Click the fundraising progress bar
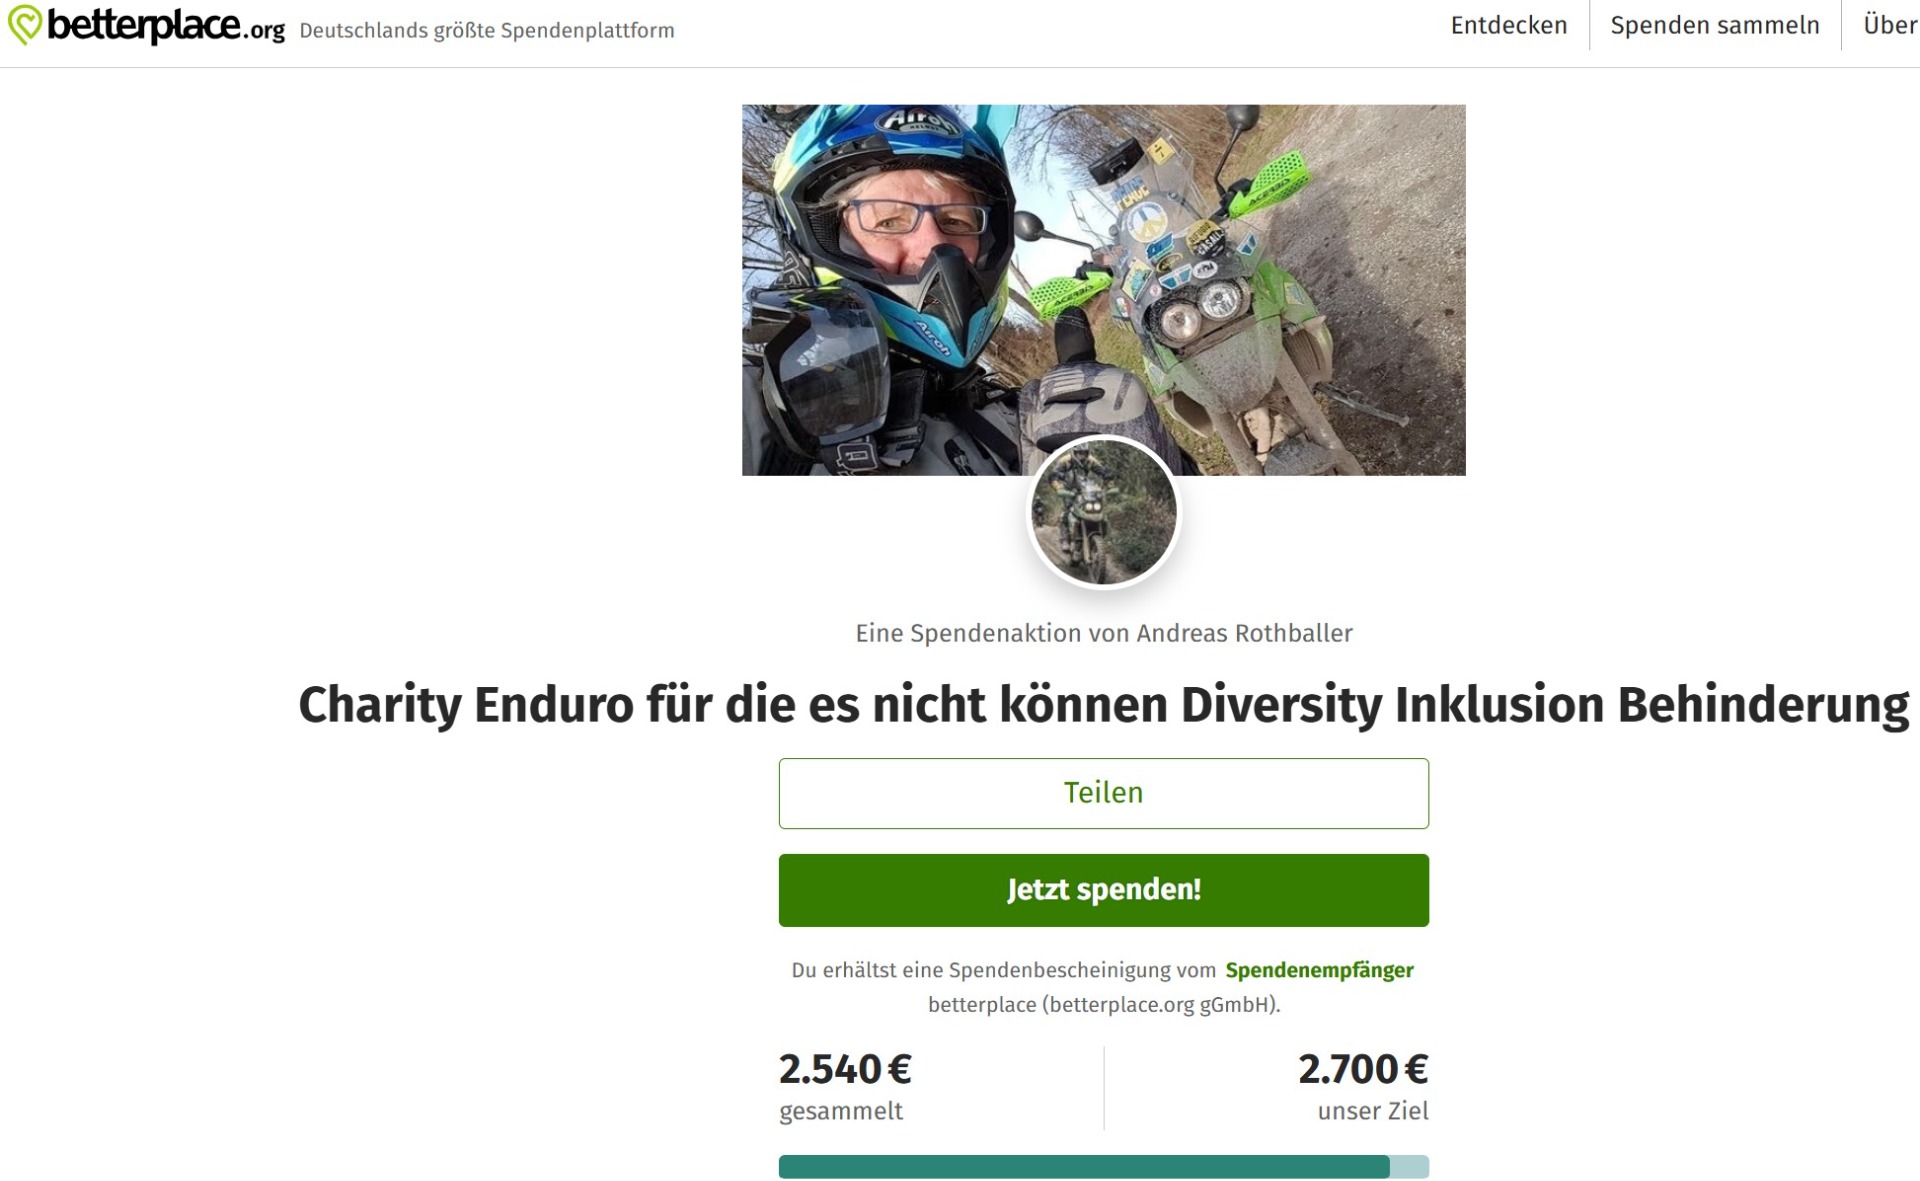Image resolution: width=1920 pixels, height=1181 pixels. 1103,1166
